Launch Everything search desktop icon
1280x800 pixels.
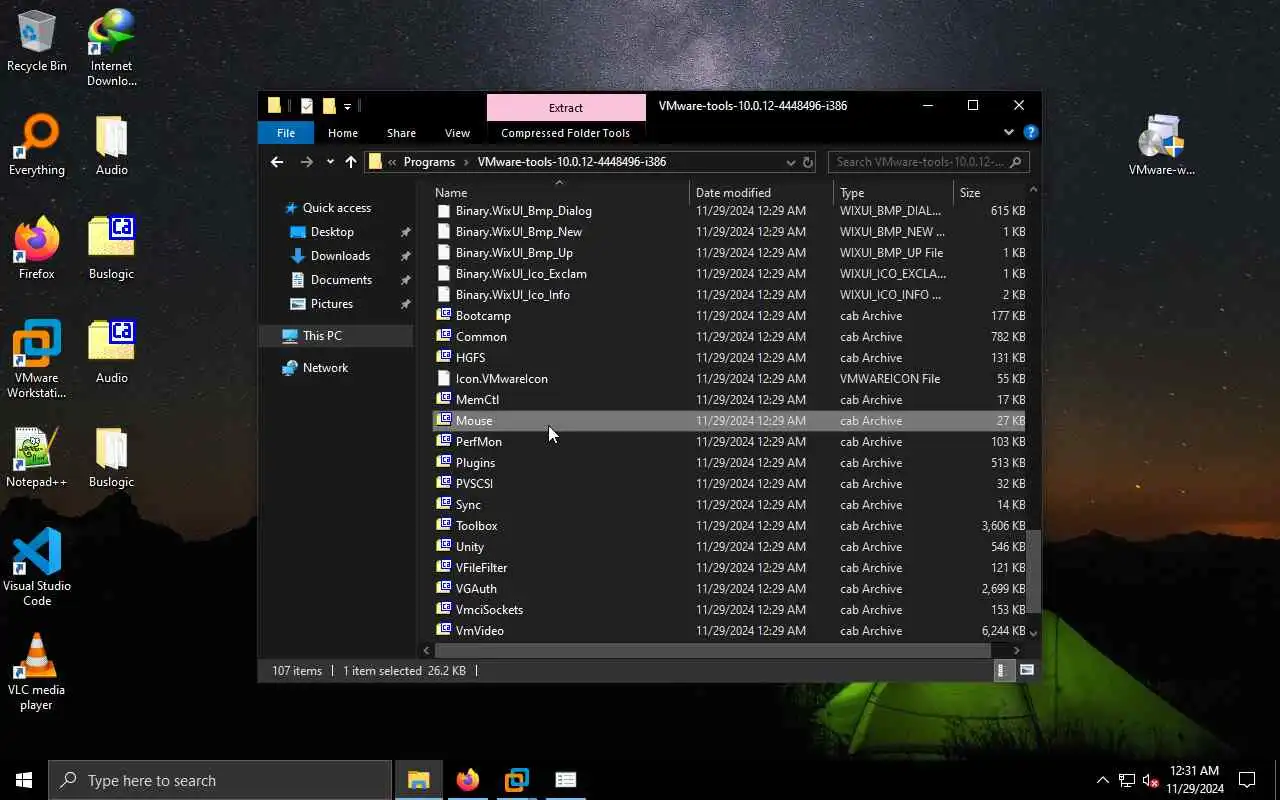pos(37,145)
